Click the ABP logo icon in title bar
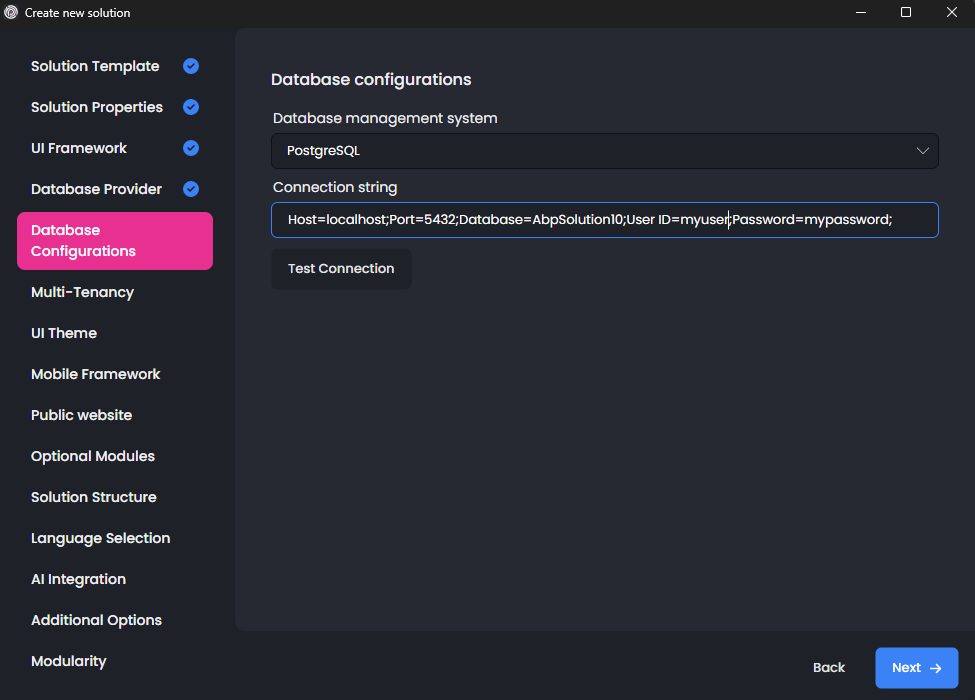975x700 pixels. point(12,13)
